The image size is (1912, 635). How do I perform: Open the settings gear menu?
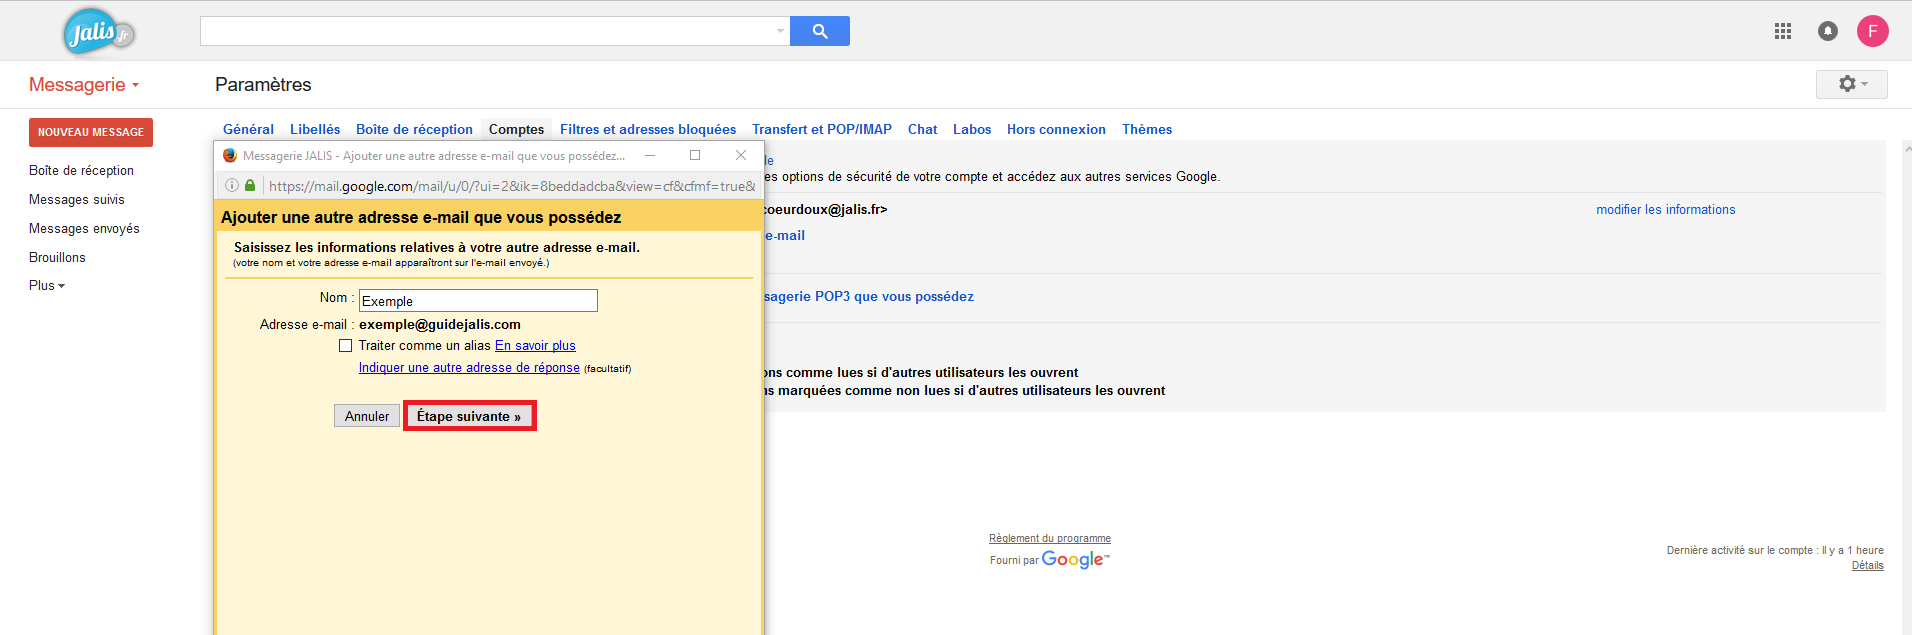coord(1851,84)
